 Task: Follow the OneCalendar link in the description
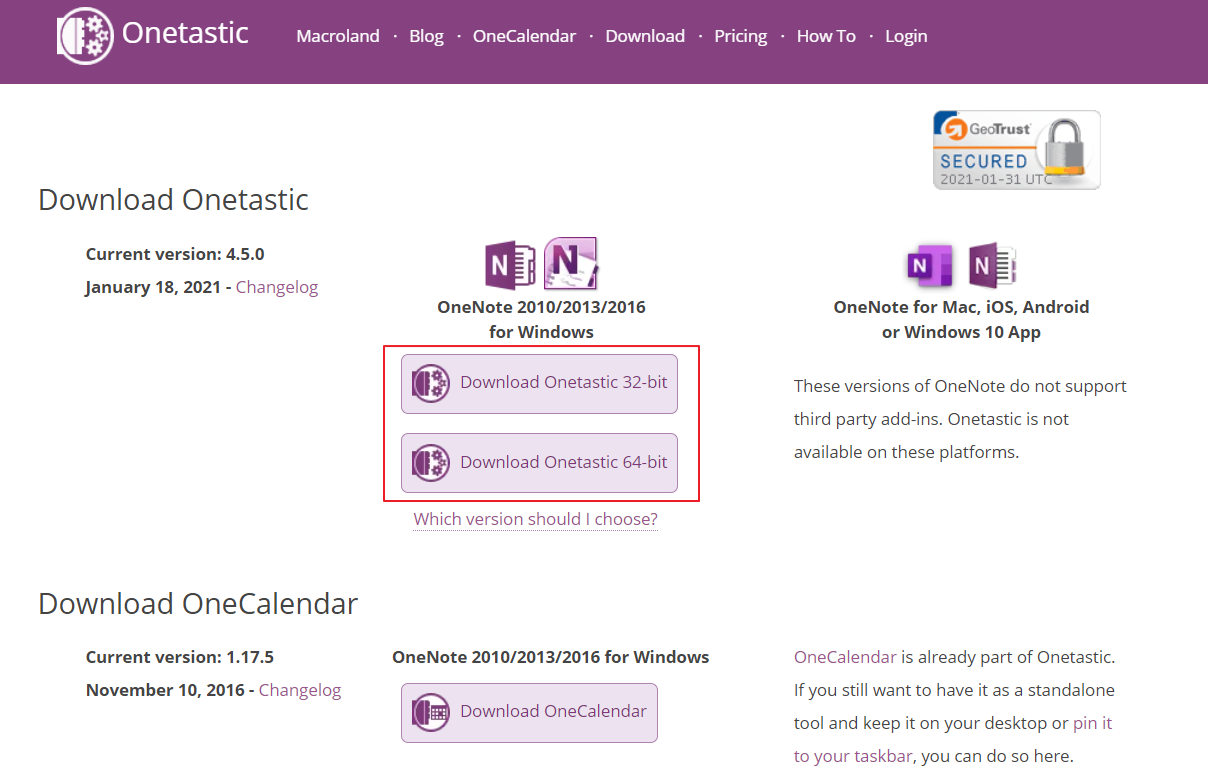point(845,657)
